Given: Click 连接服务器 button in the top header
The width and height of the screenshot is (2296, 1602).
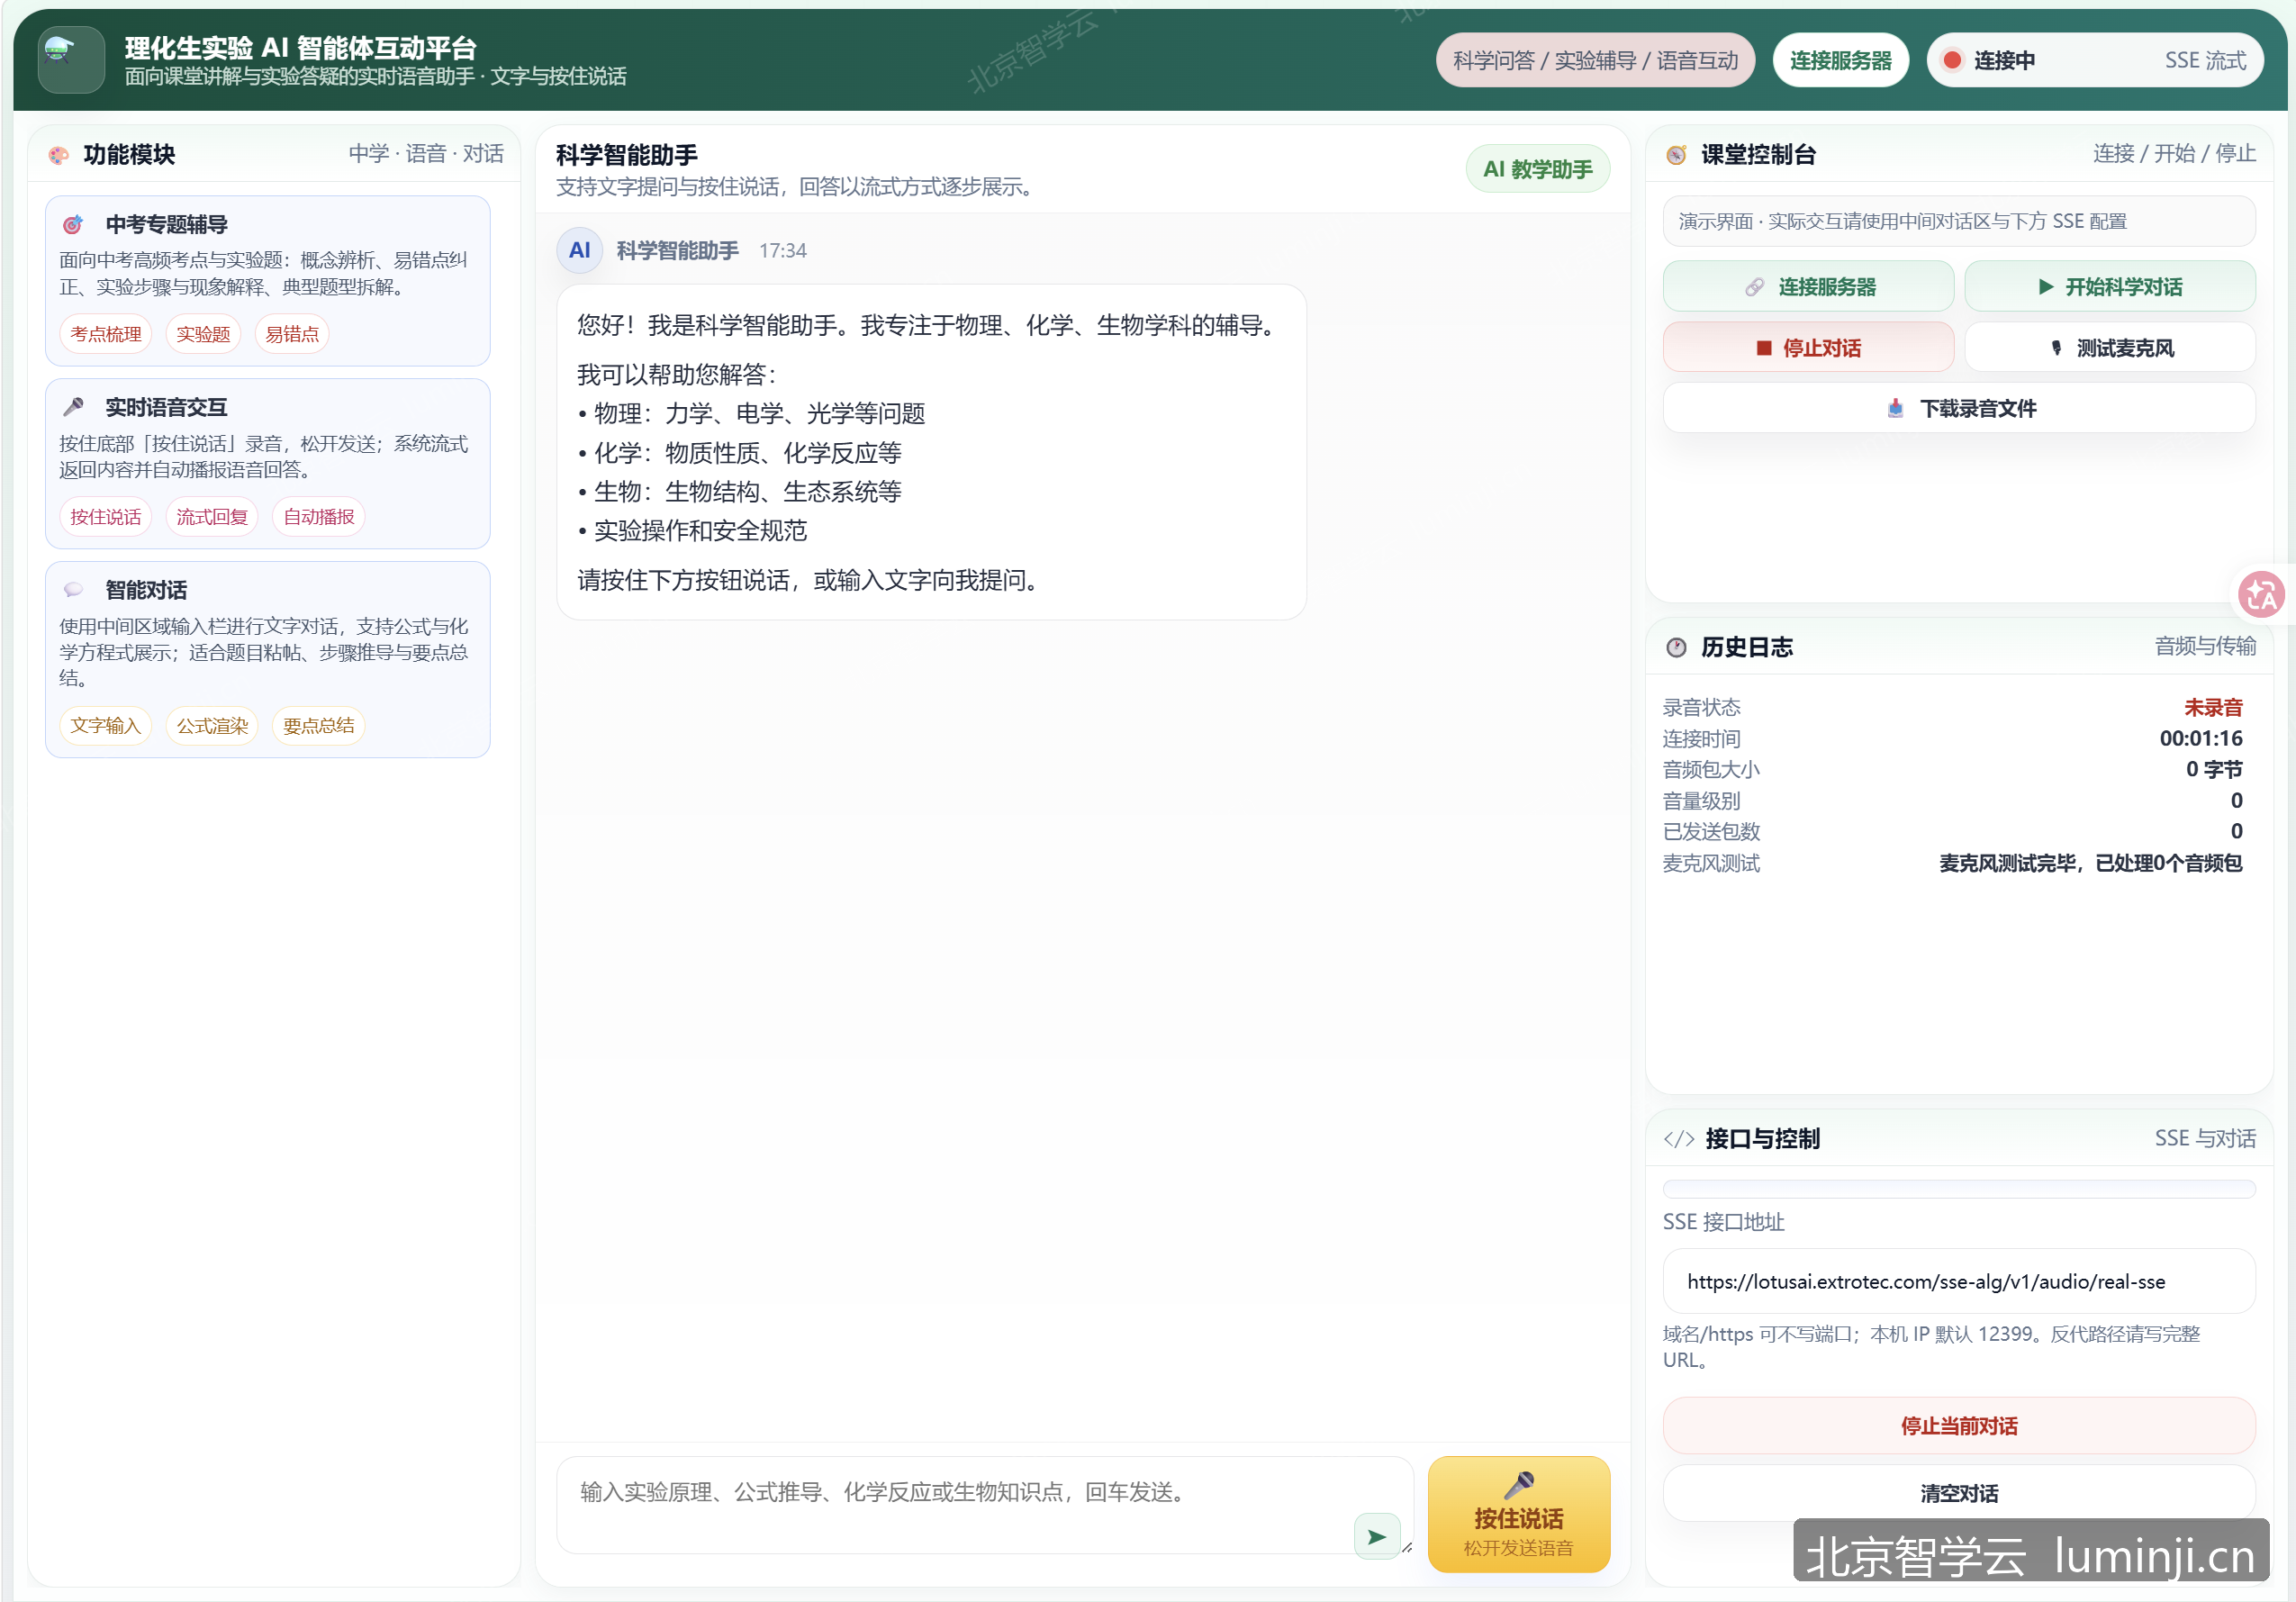Looking at the screenshot, I should click(x=1841, y=60).
